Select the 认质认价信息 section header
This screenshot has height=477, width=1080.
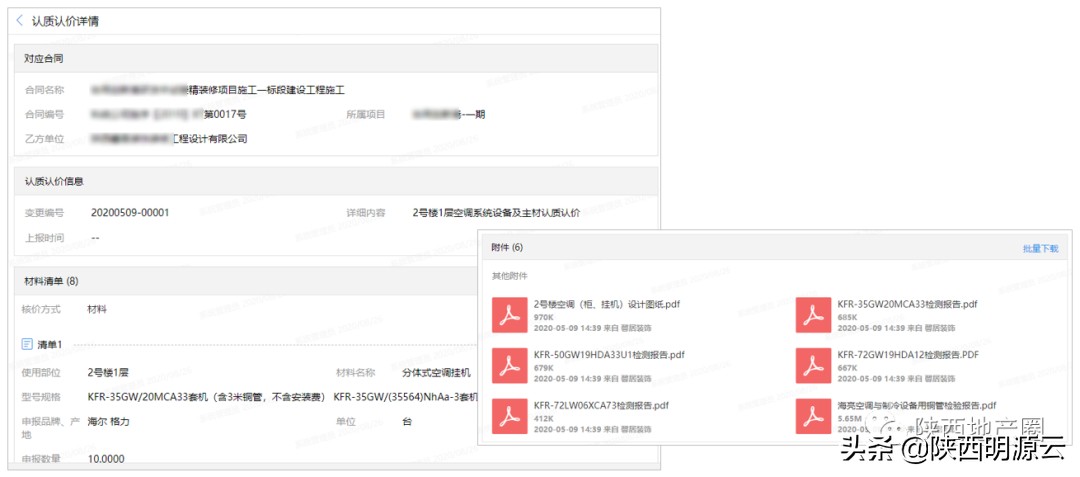click(336, 181)
